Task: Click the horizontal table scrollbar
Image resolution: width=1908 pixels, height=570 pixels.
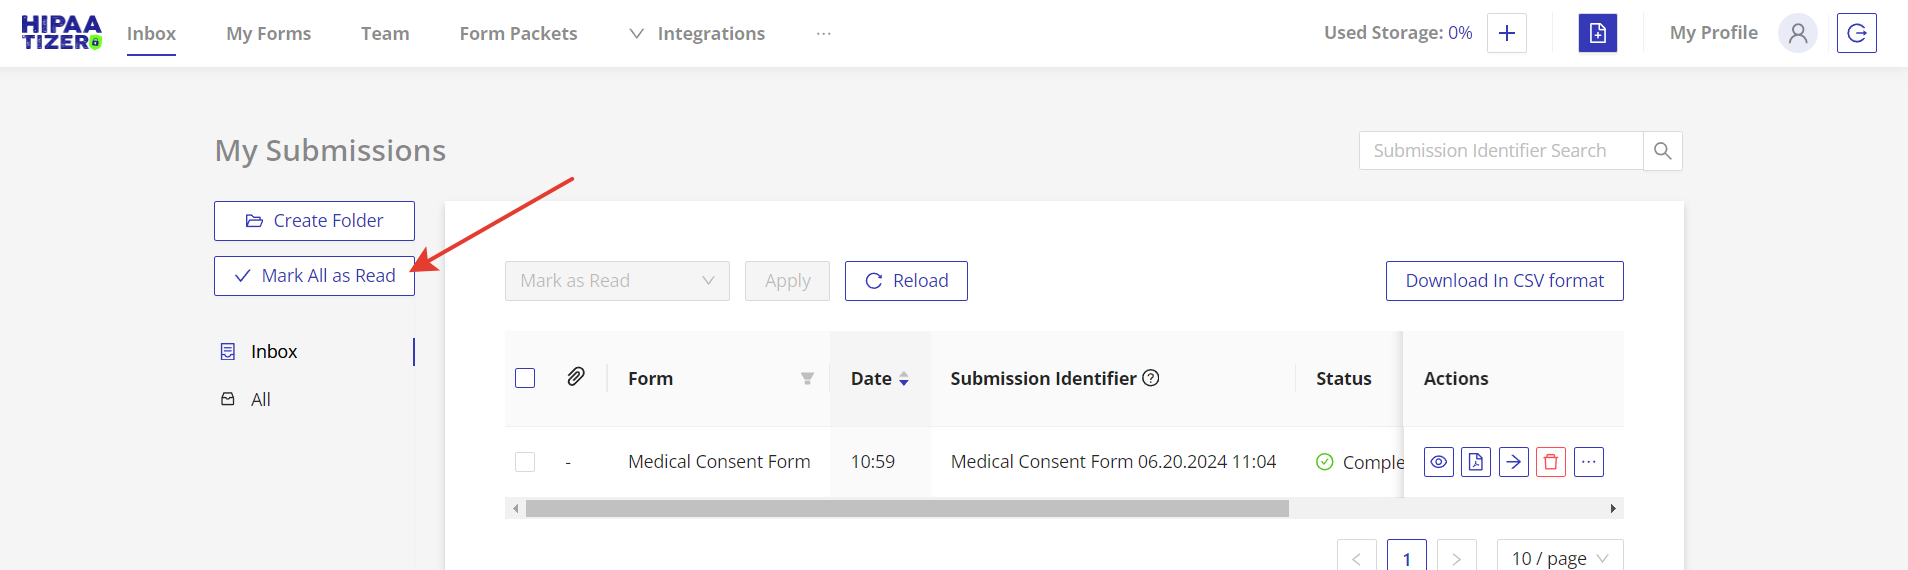Action: (x=906, y=509)
